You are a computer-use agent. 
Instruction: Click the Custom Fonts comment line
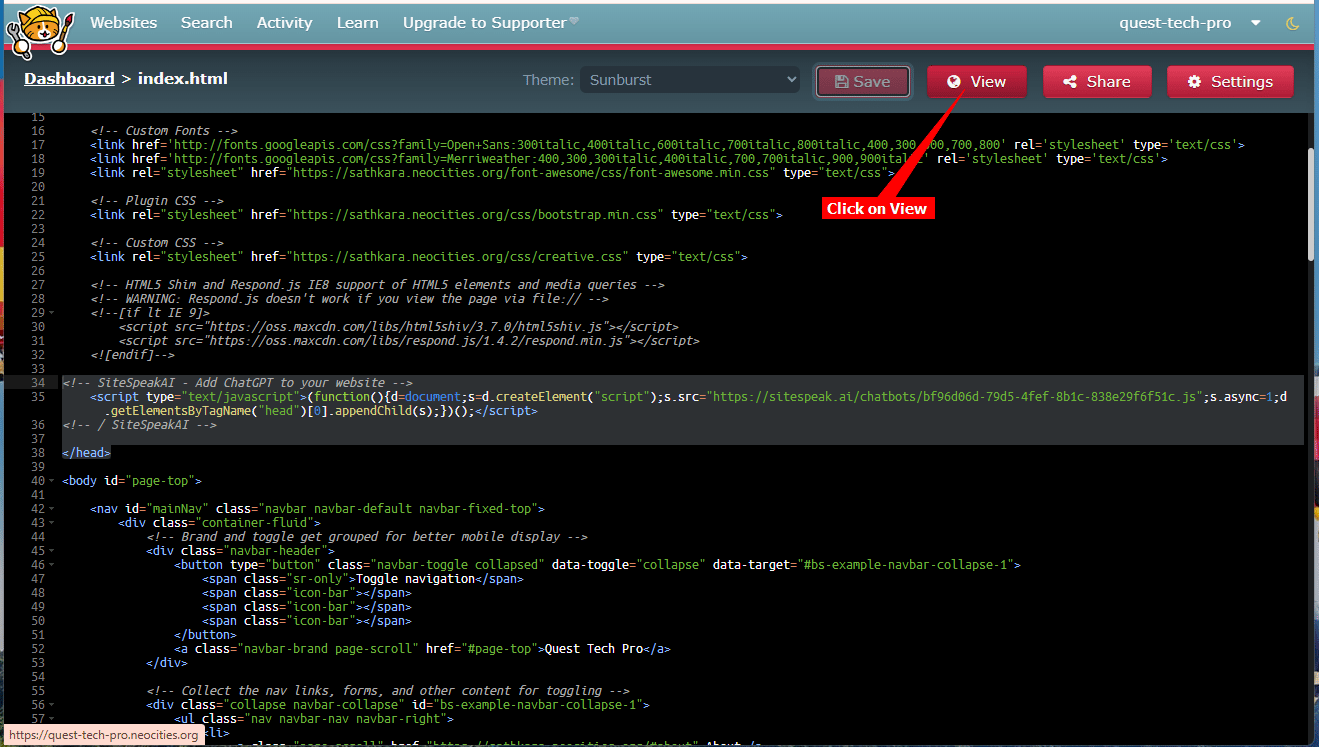pos(164,131)
